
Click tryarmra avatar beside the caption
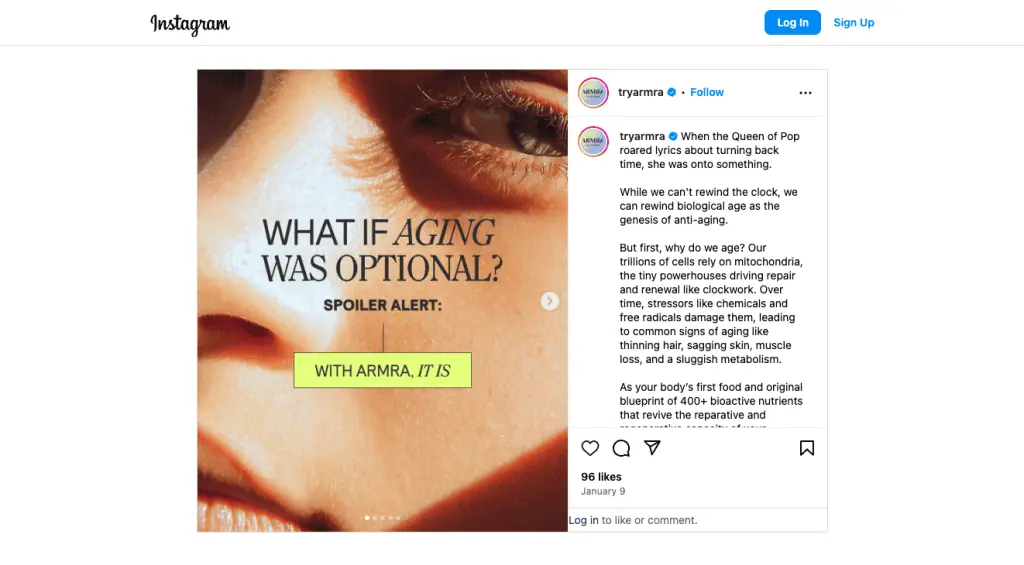coord(593,142)
